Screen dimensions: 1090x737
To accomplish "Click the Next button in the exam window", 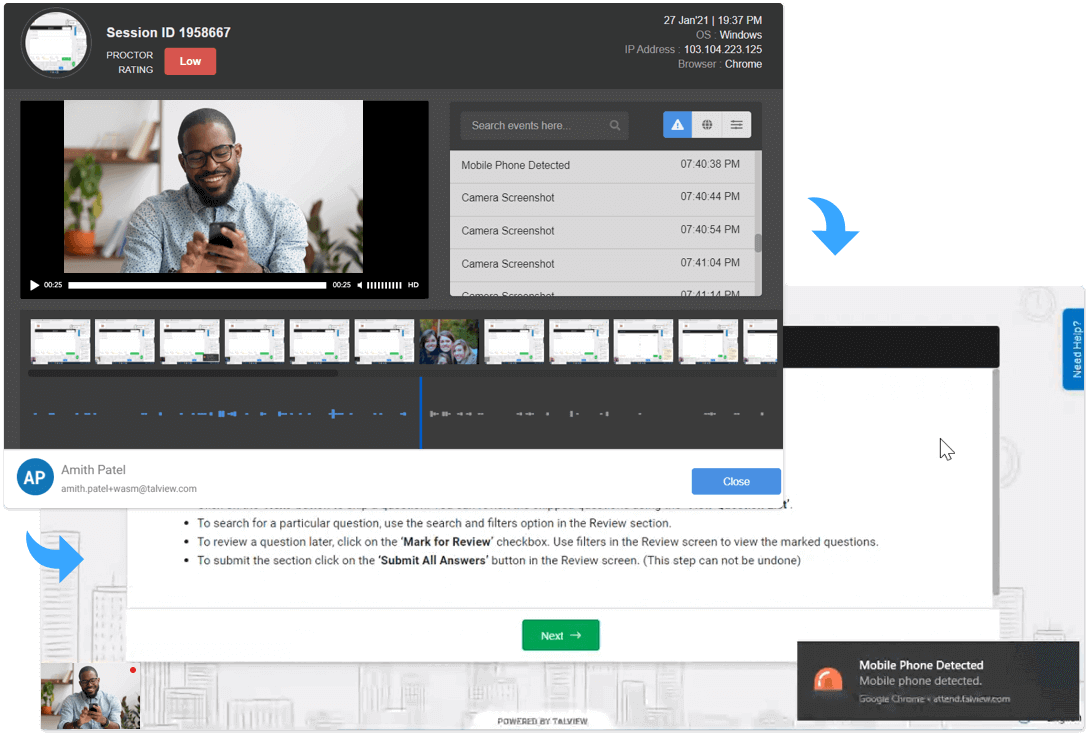I will pos(560,635).
